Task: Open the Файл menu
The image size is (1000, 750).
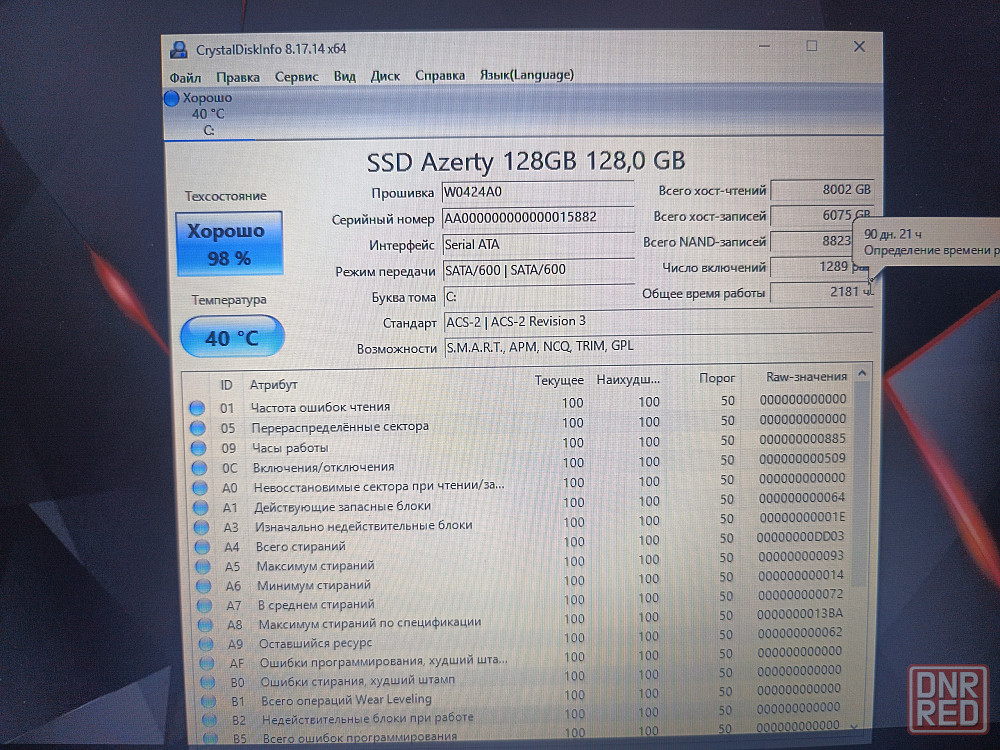Action: coord(185,78)
